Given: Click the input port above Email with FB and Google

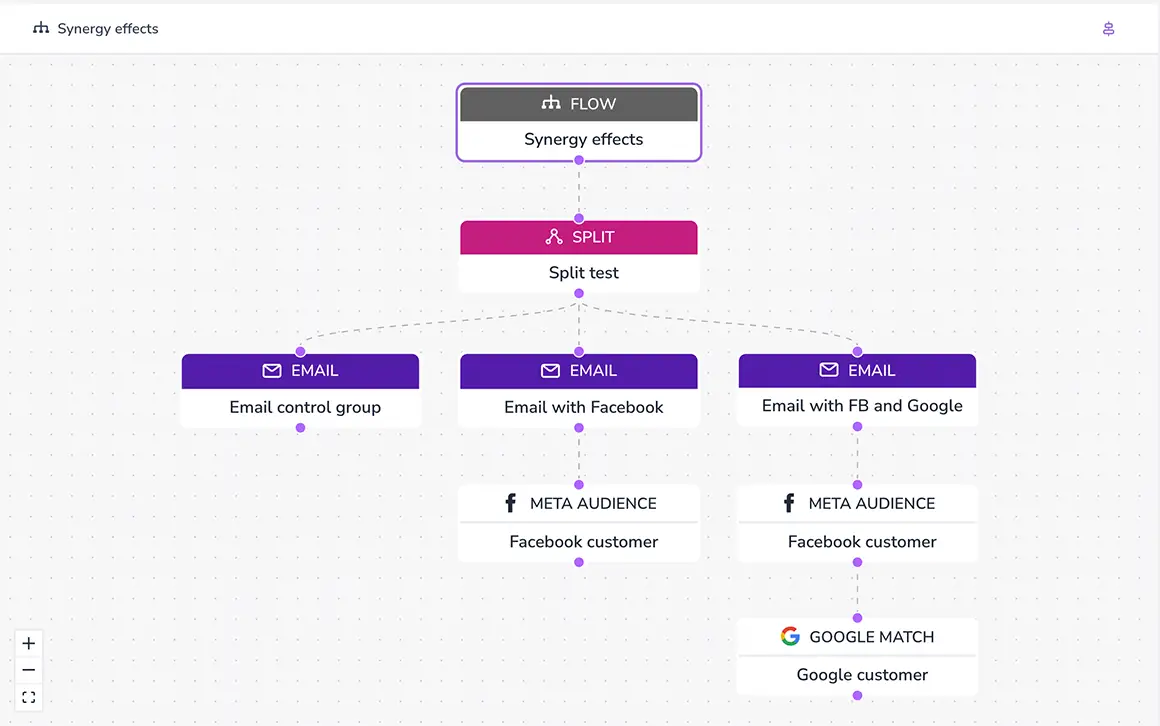Looking at the screenshot, I should coord(857,351).
